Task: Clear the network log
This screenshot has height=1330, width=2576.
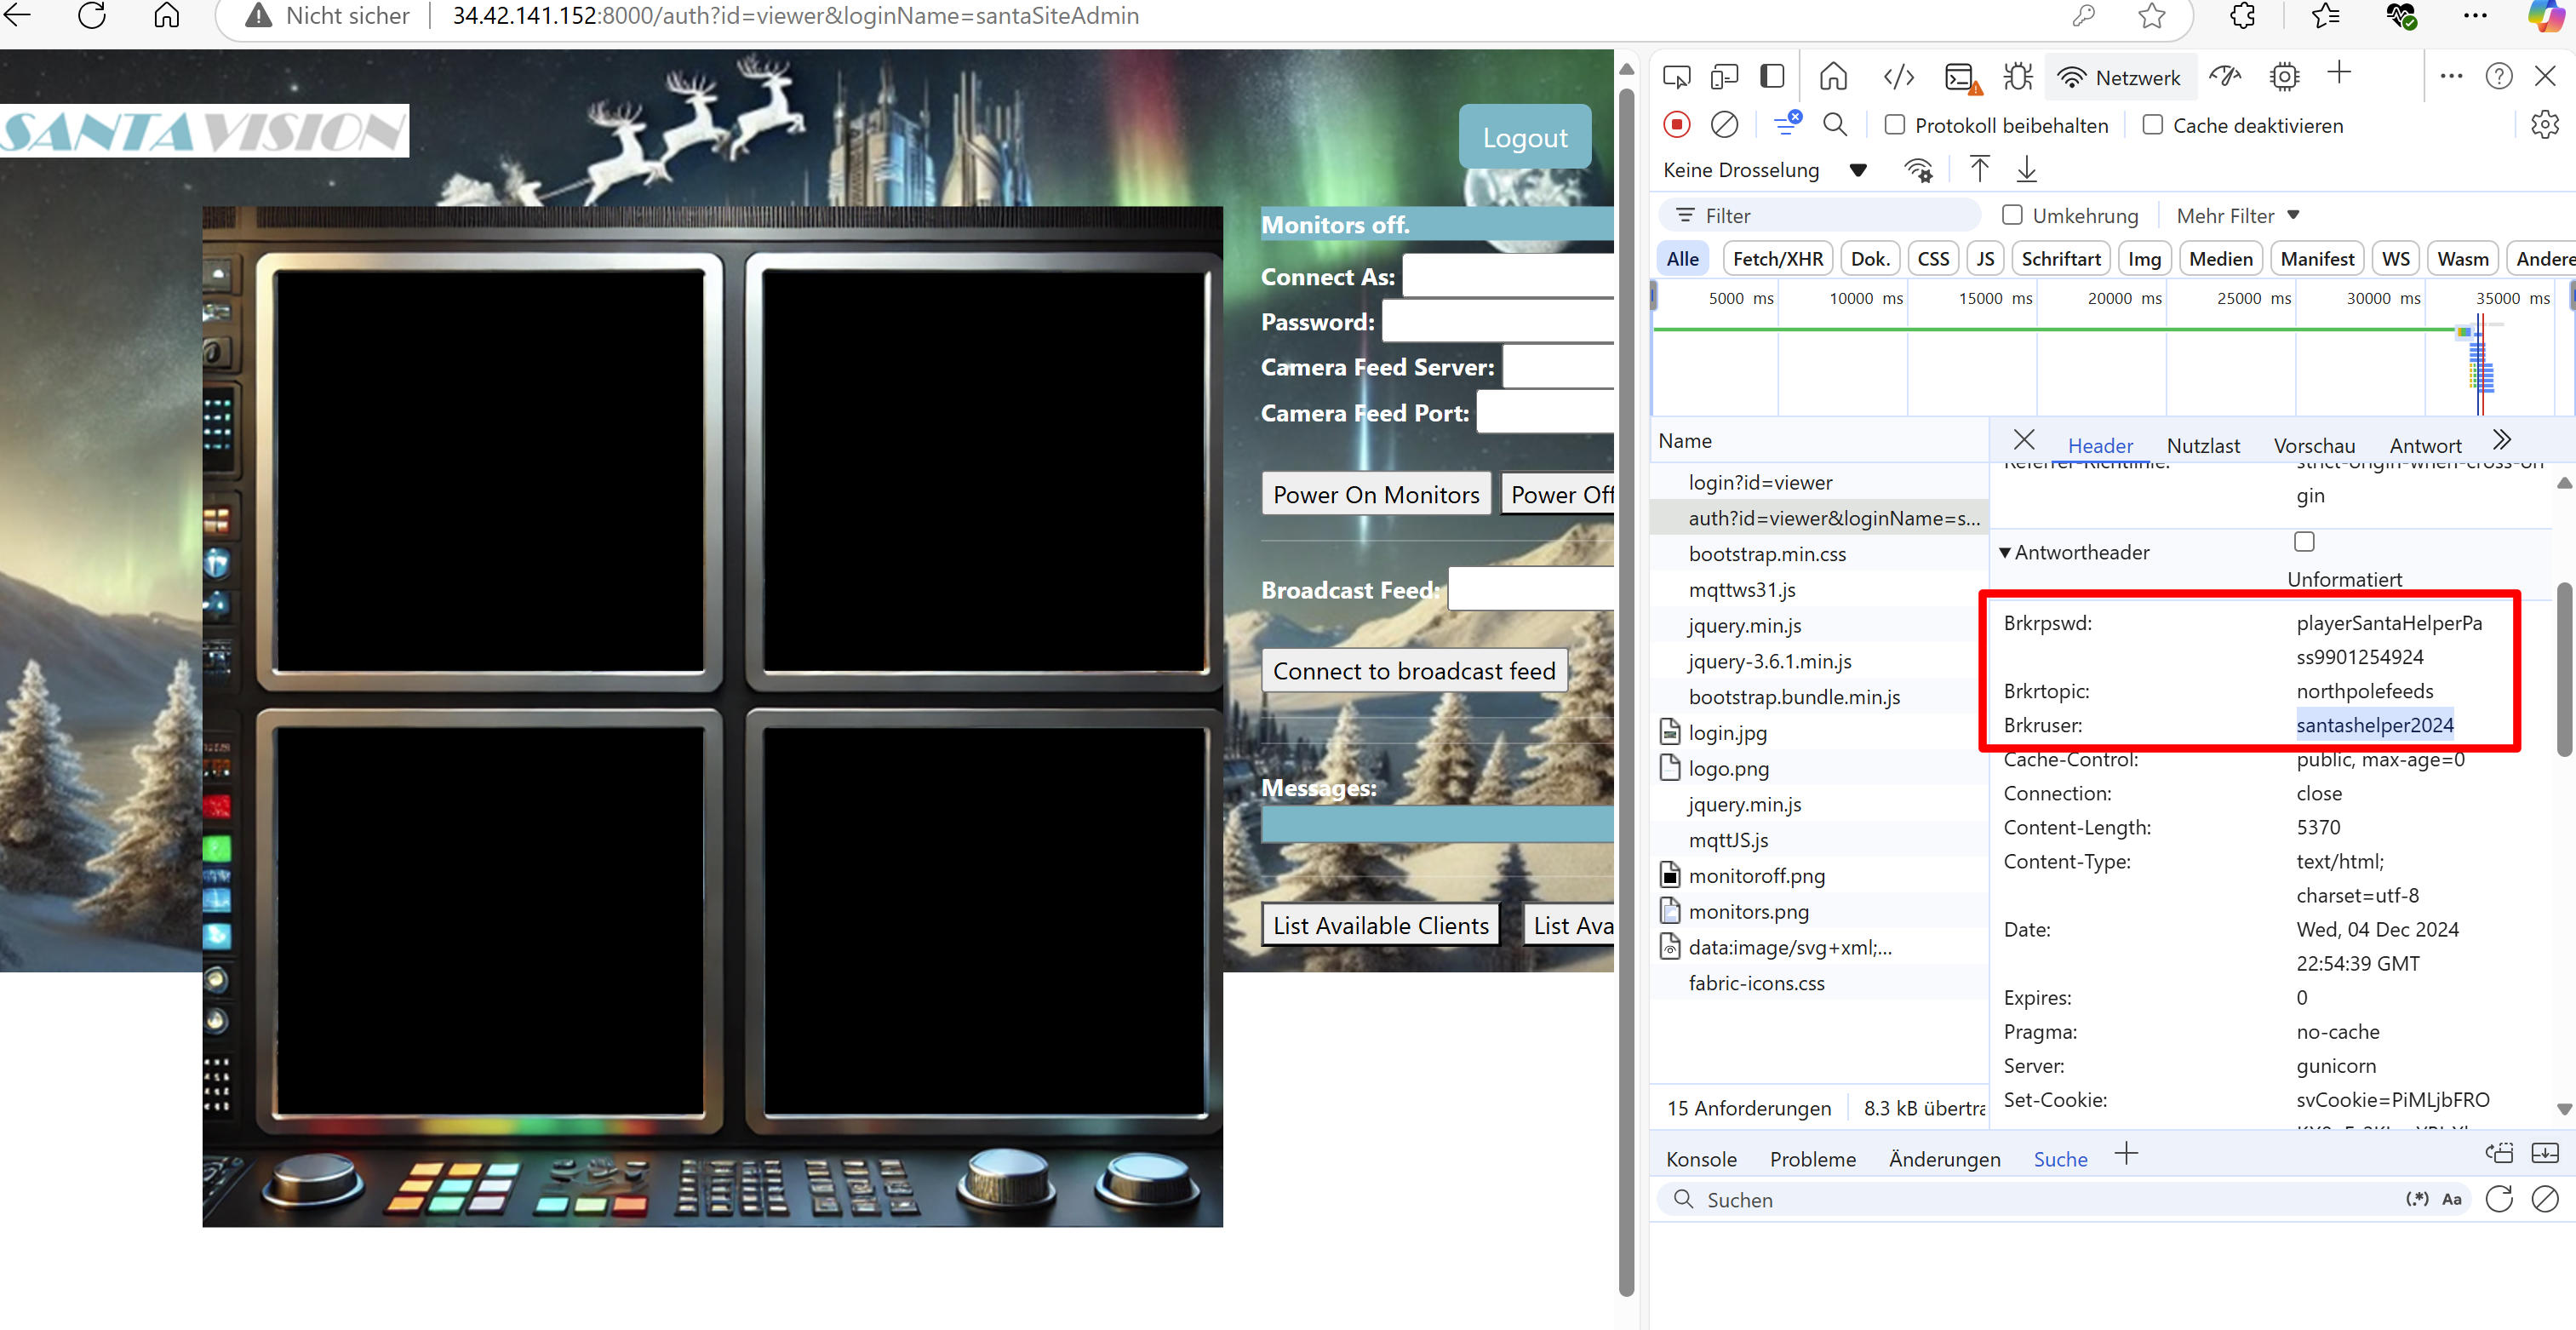Action: pos(1724,125)
